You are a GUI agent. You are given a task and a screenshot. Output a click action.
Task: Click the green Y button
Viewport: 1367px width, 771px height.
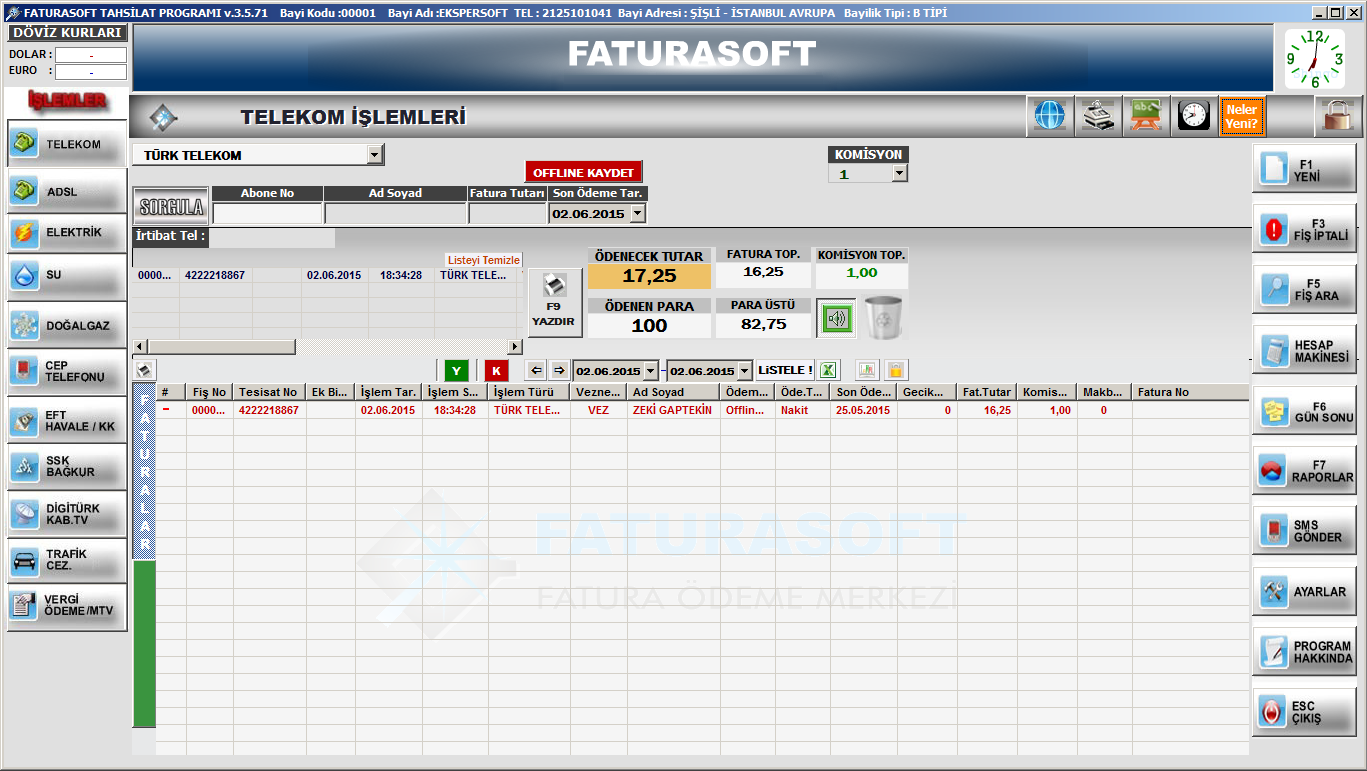(x=456, y=370)
